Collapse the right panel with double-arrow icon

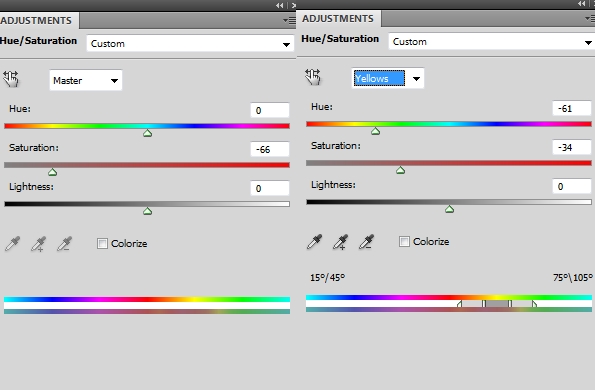582,3
